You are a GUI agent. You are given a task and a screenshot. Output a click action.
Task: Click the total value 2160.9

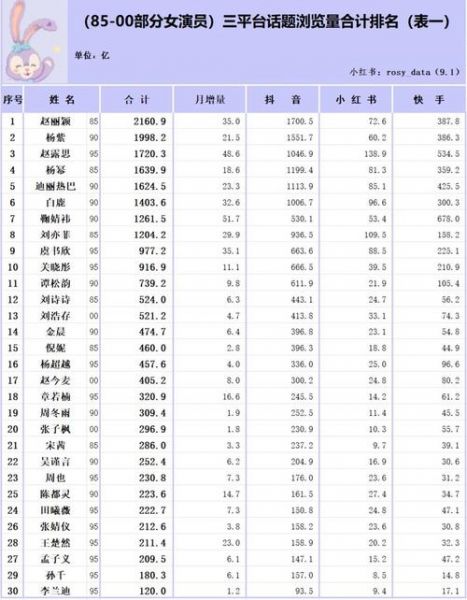pyautogui.click(x=150, y=121)
